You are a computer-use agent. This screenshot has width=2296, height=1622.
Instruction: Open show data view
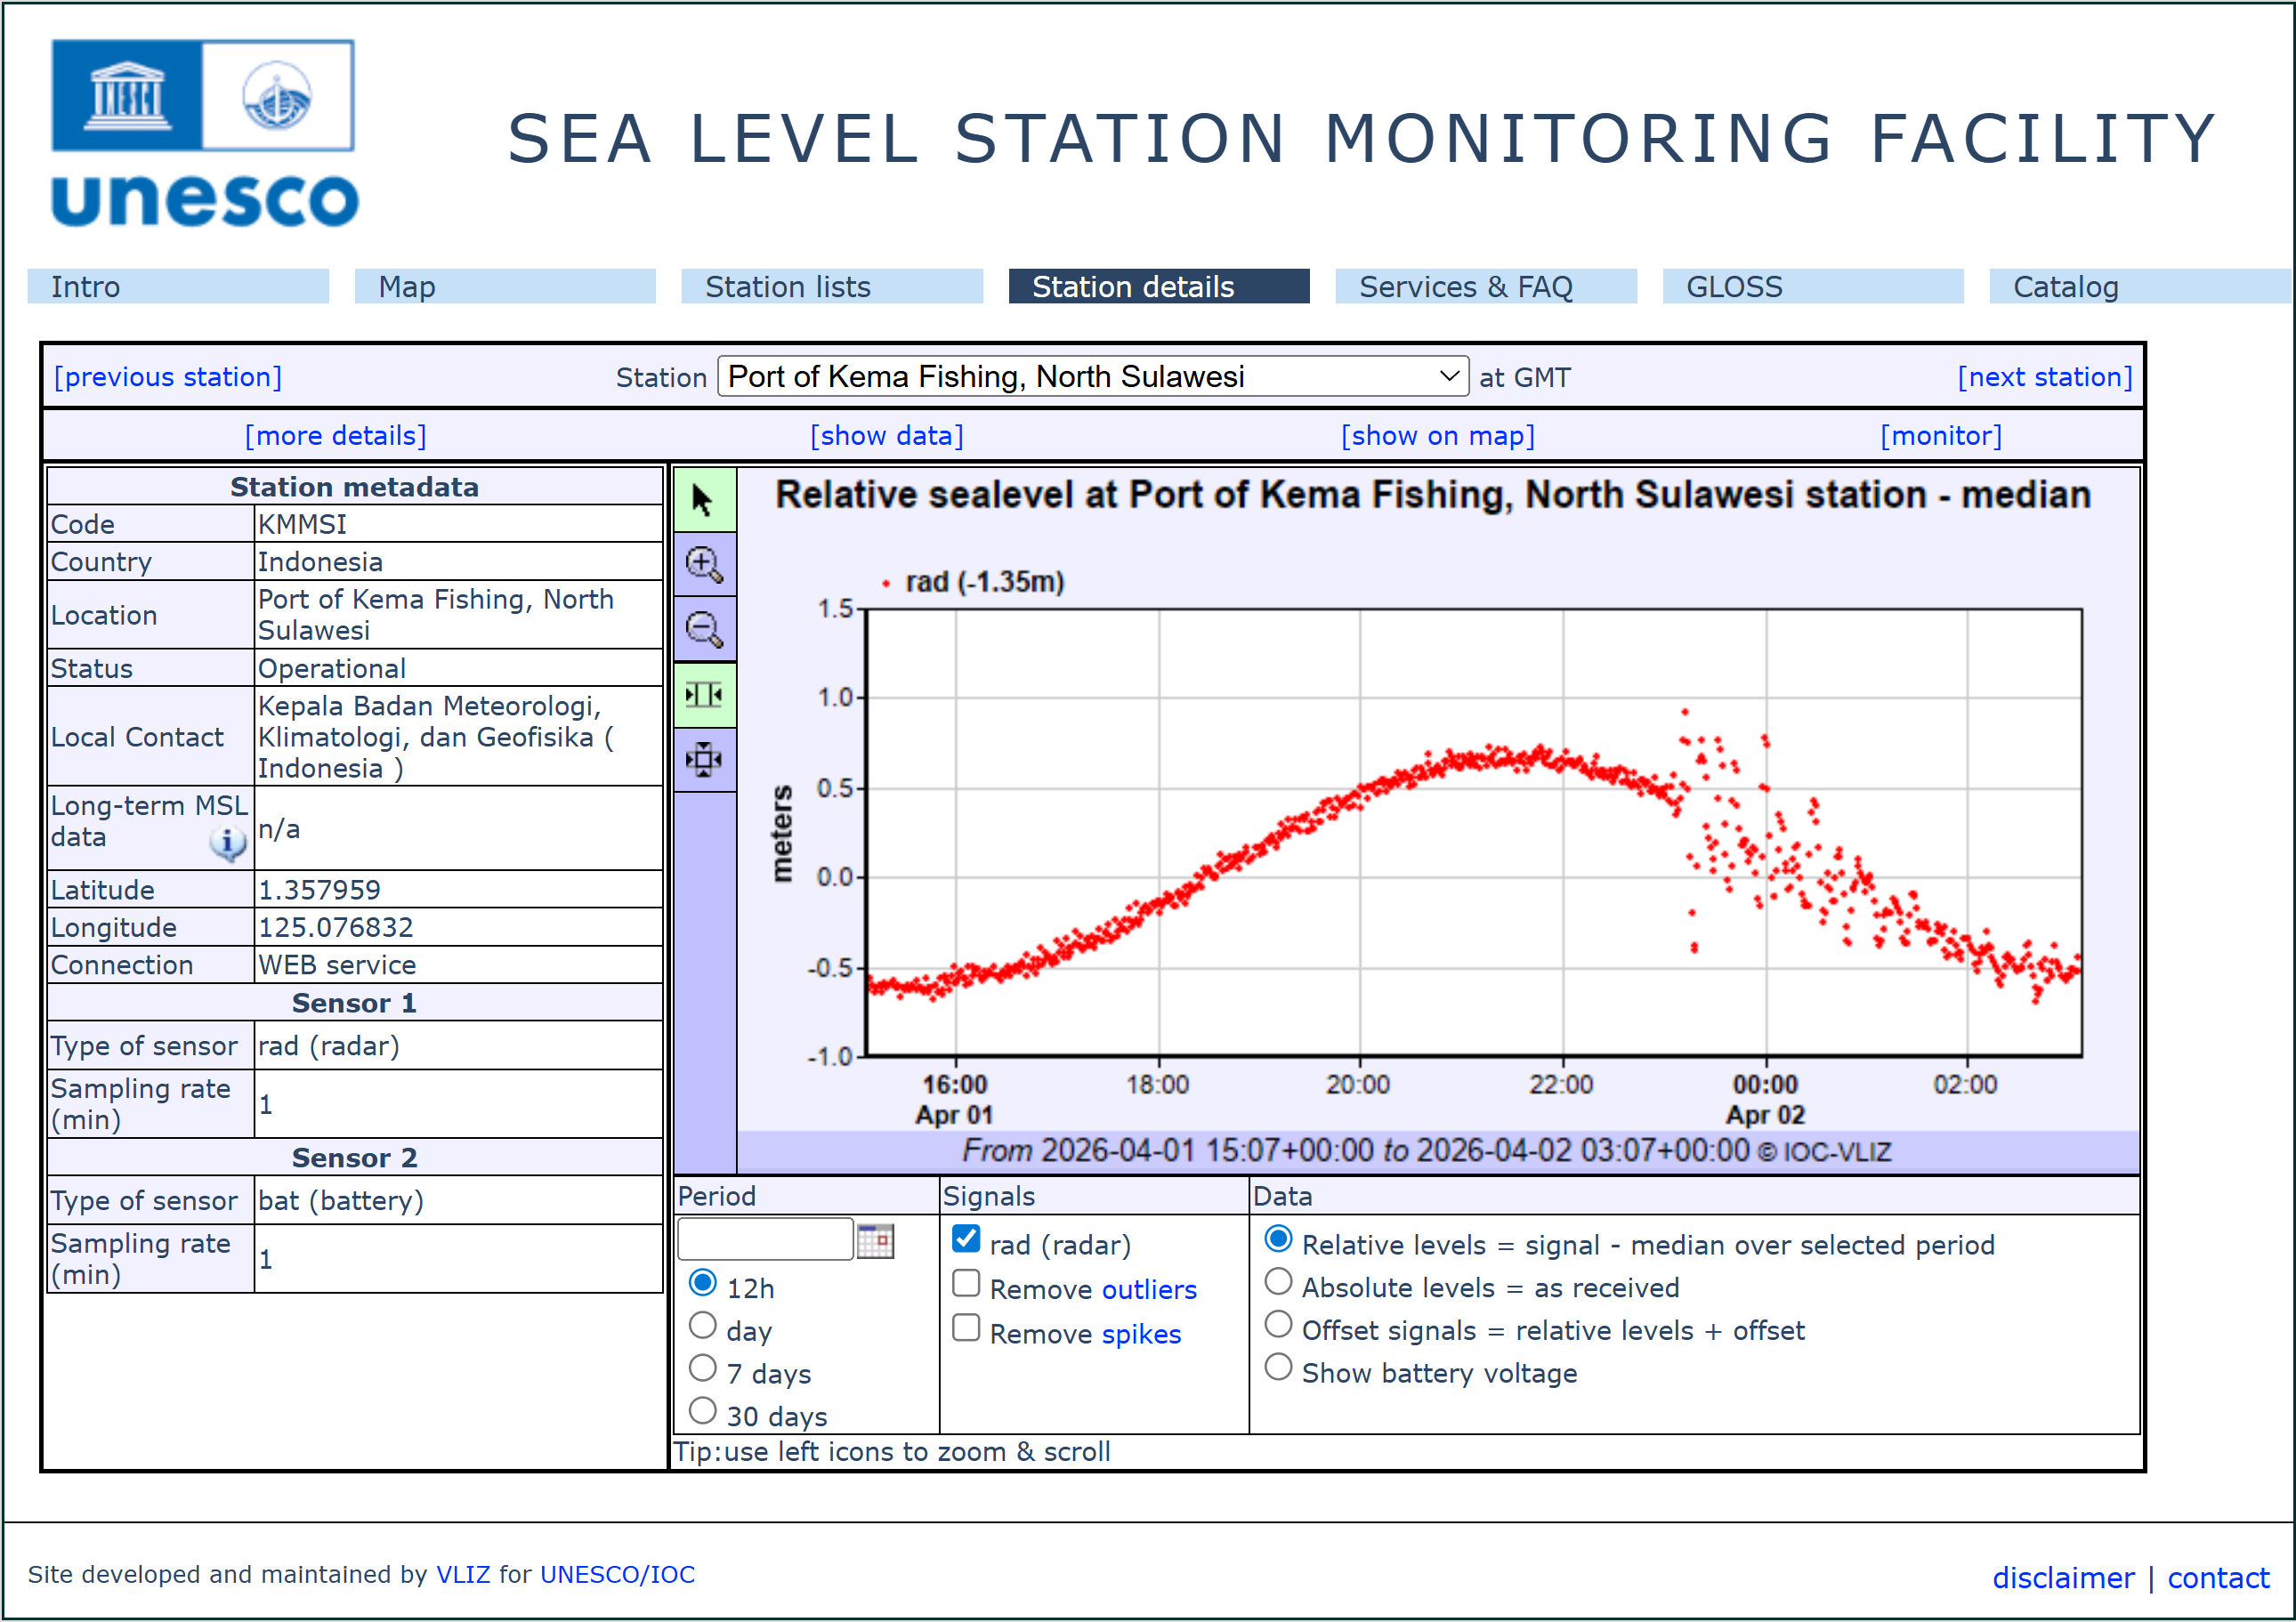tap(887, 435)
